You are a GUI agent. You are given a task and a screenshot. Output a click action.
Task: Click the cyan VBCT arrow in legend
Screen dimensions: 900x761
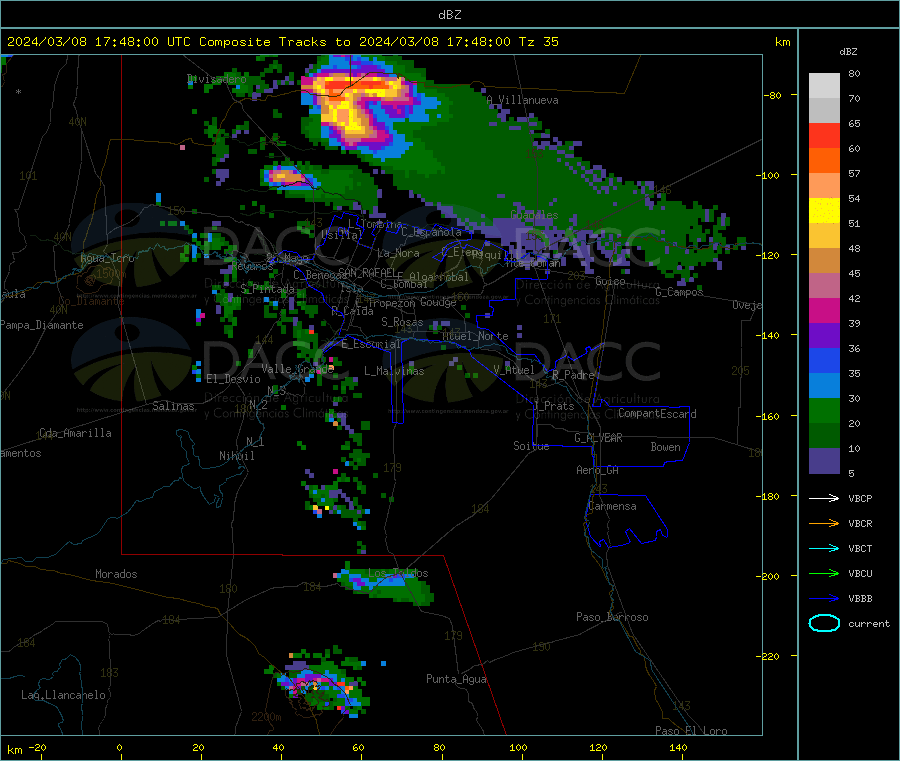point(824,548)
